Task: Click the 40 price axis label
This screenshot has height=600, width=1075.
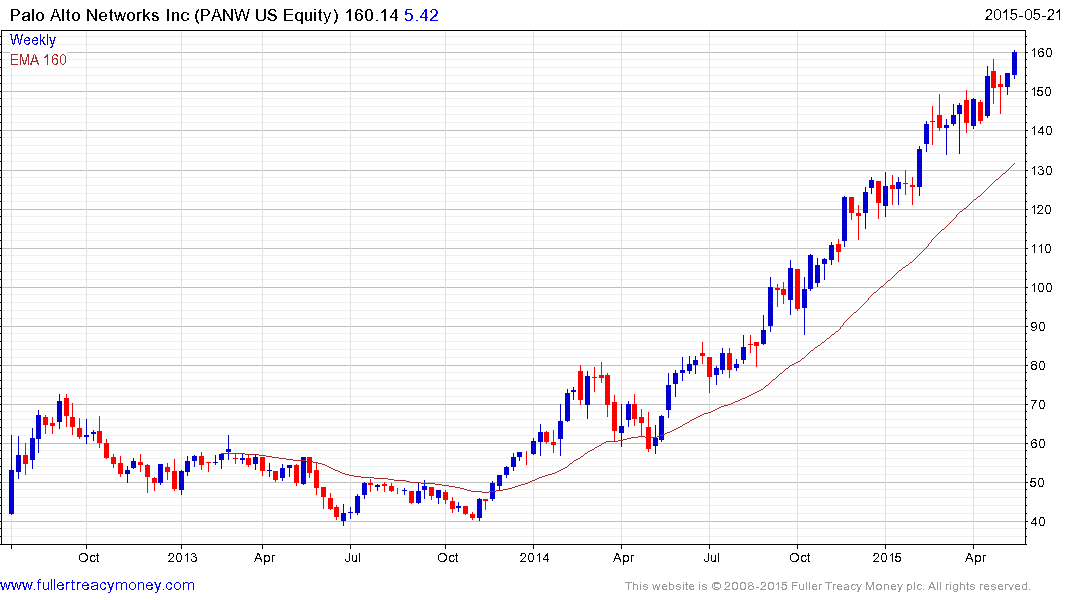Action: tap(1041, 522)
